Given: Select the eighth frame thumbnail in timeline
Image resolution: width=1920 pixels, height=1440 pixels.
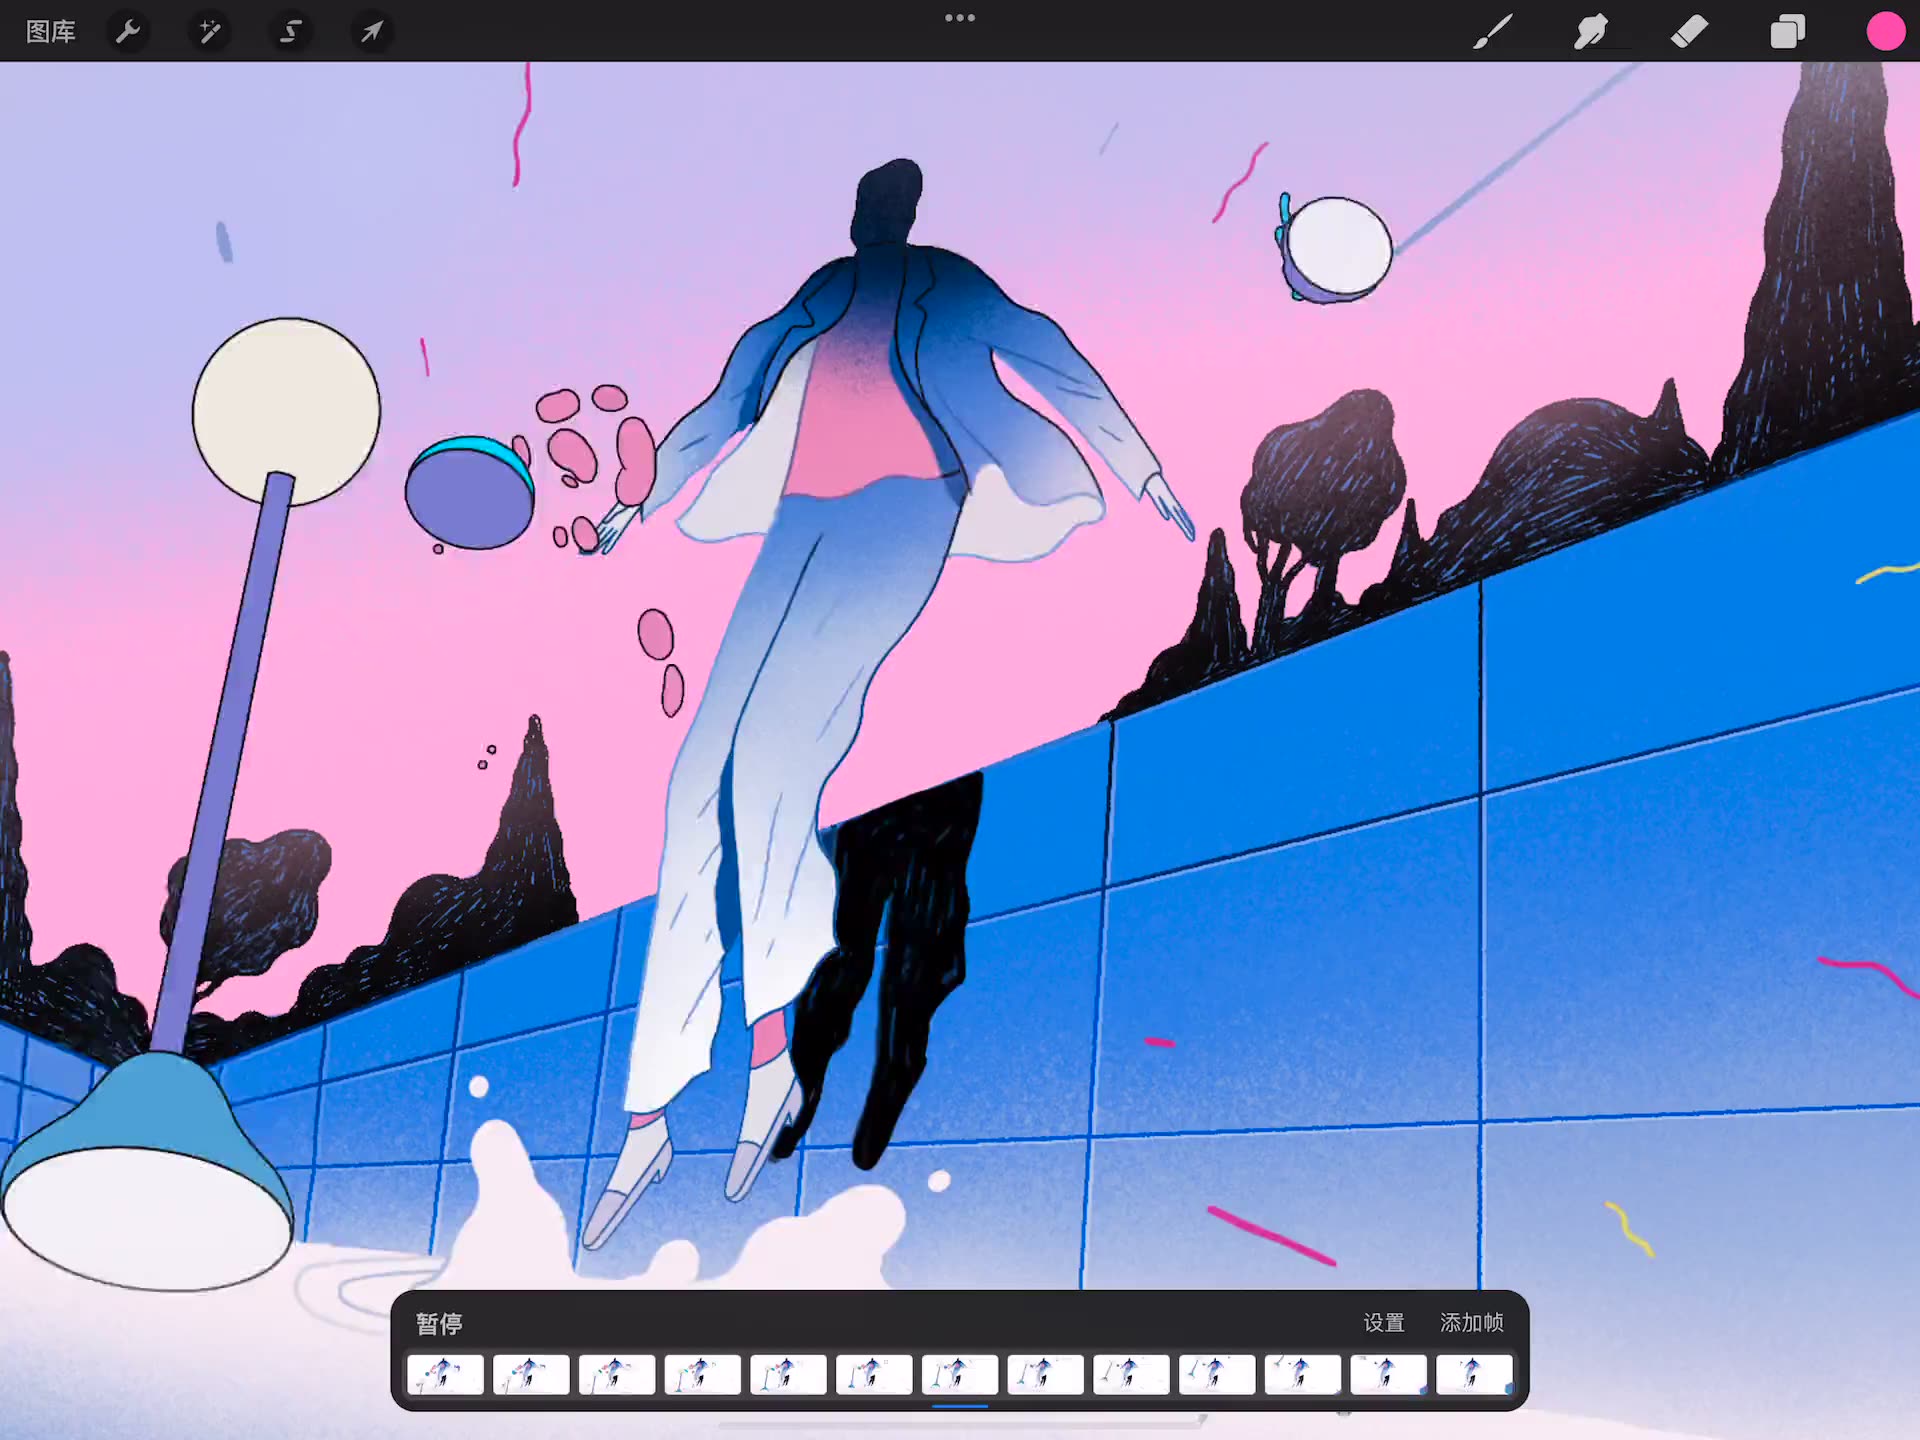Looking at the screenshot, I should 1045,1375.
